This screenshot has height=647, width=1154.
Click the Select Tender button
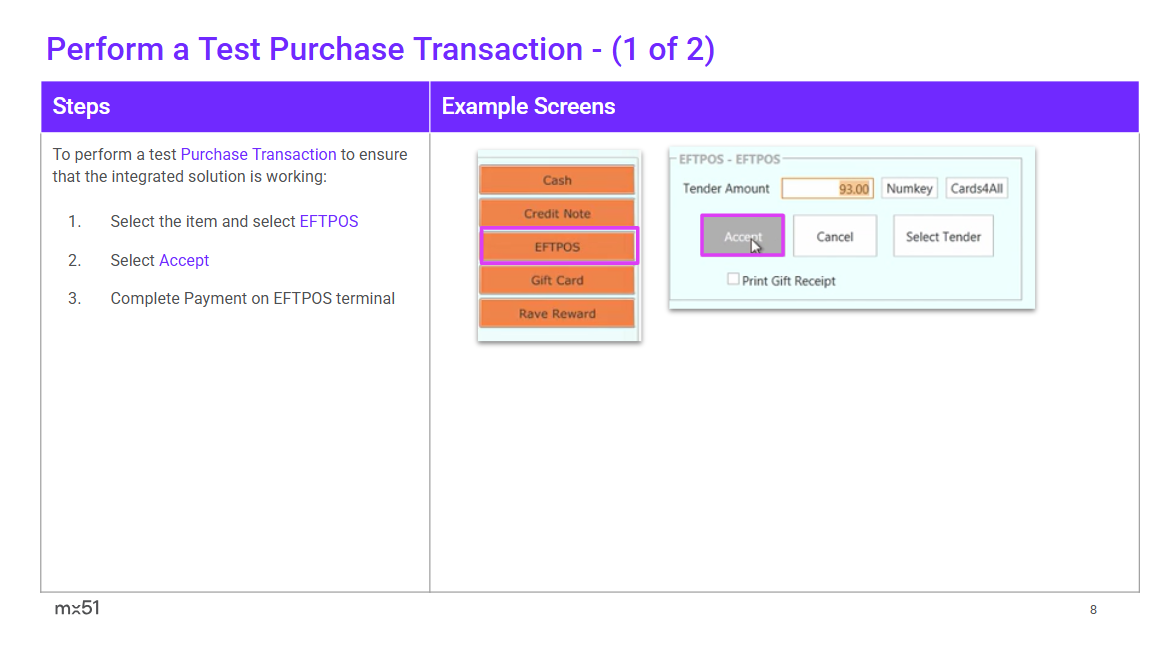[942, 236]
